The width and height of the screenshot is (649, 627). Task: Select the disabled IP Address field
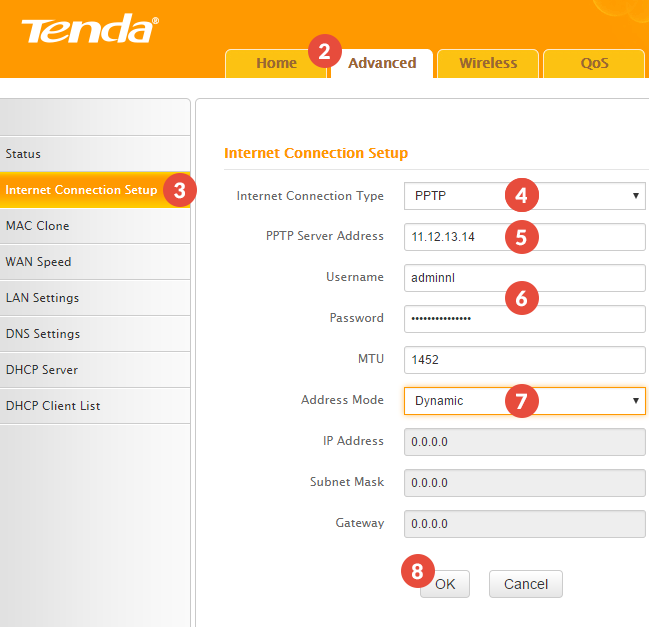coord(524,442)
